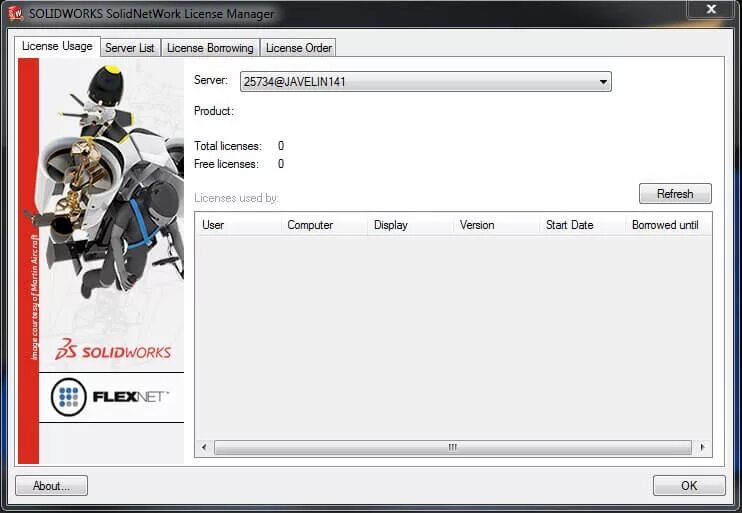
Task: Click the Refresh button
Action: pos(675,194)
